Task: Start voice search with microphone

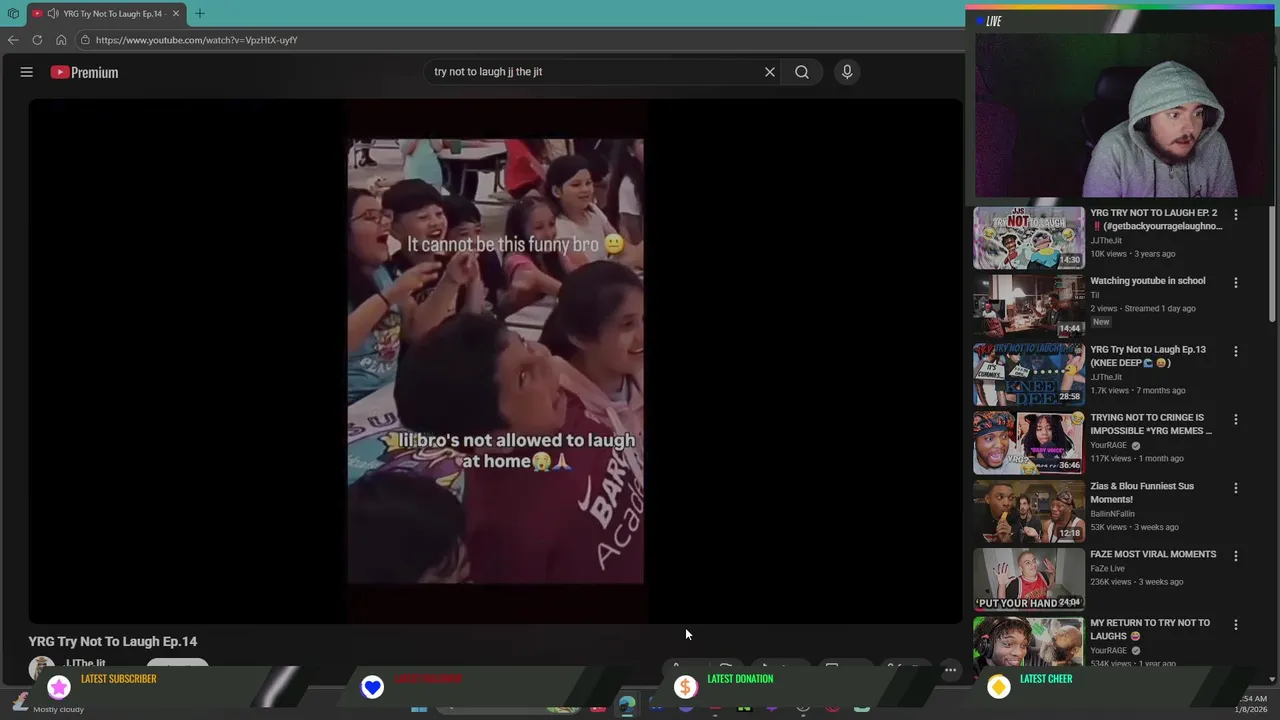Action: coord(847,72)
